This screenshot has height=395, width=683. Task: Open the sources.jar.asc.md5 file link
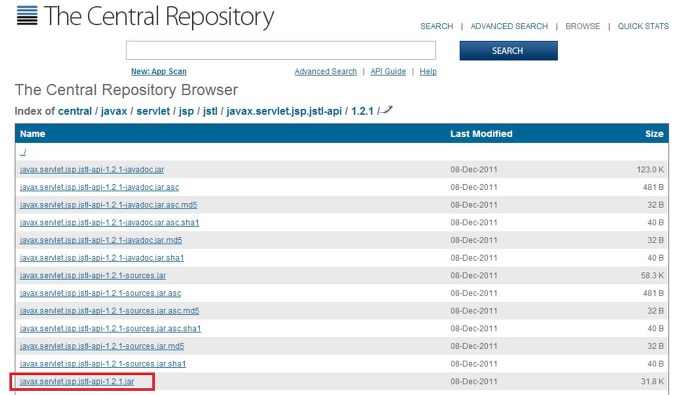[109, 311]
